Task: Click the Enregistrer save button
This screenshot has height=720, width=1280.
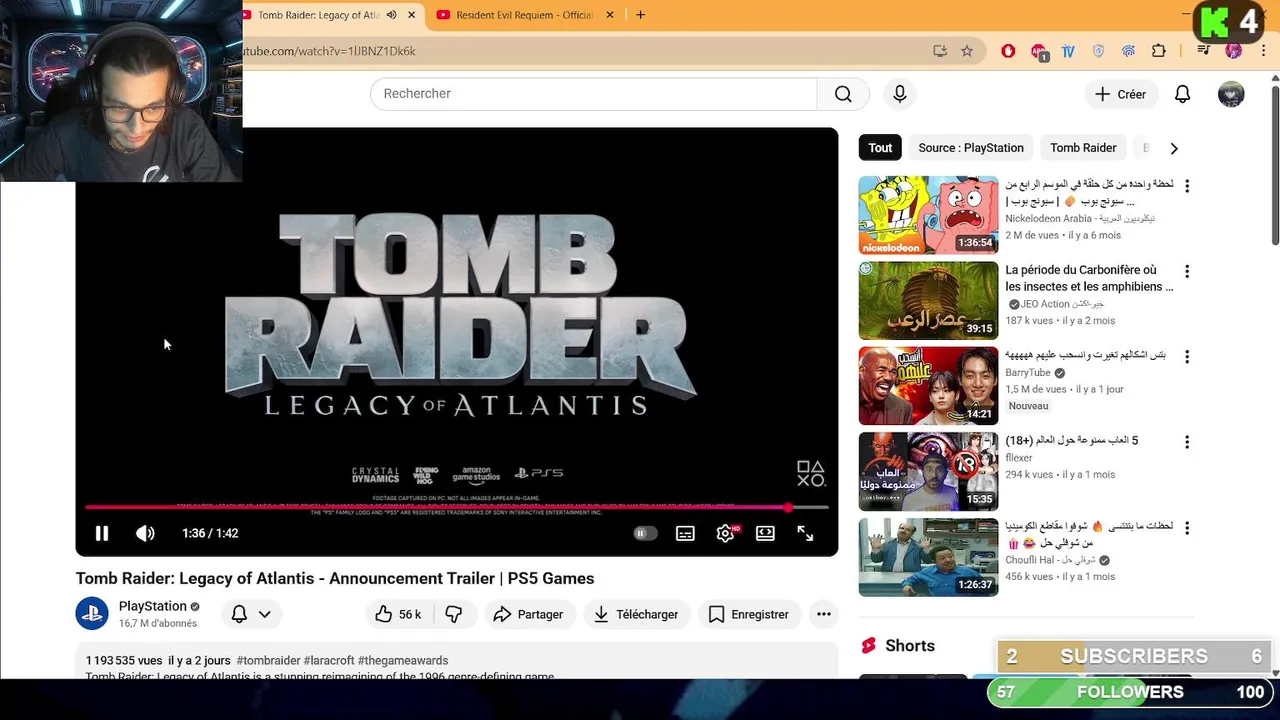Action: click(748, 615)
